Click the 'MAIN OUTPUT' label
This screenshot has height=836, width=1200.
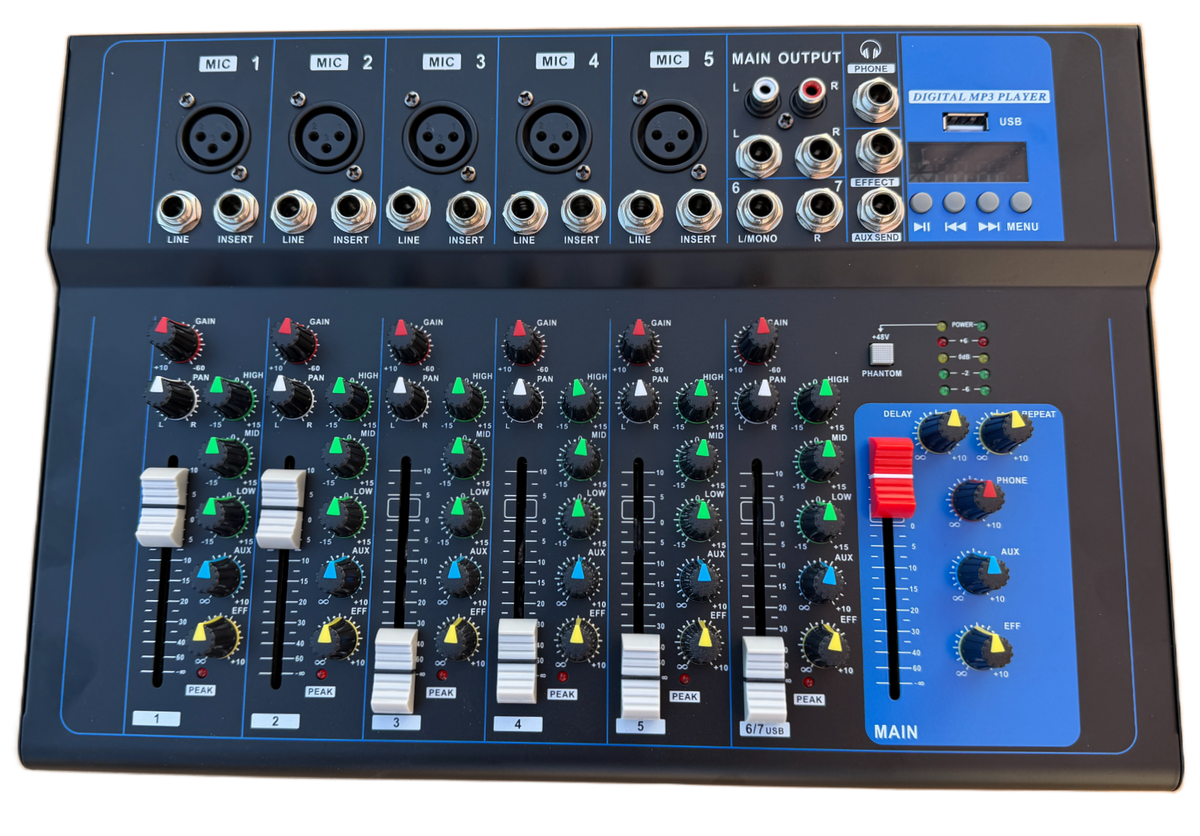pyautogui.click(x=786, y=58)
